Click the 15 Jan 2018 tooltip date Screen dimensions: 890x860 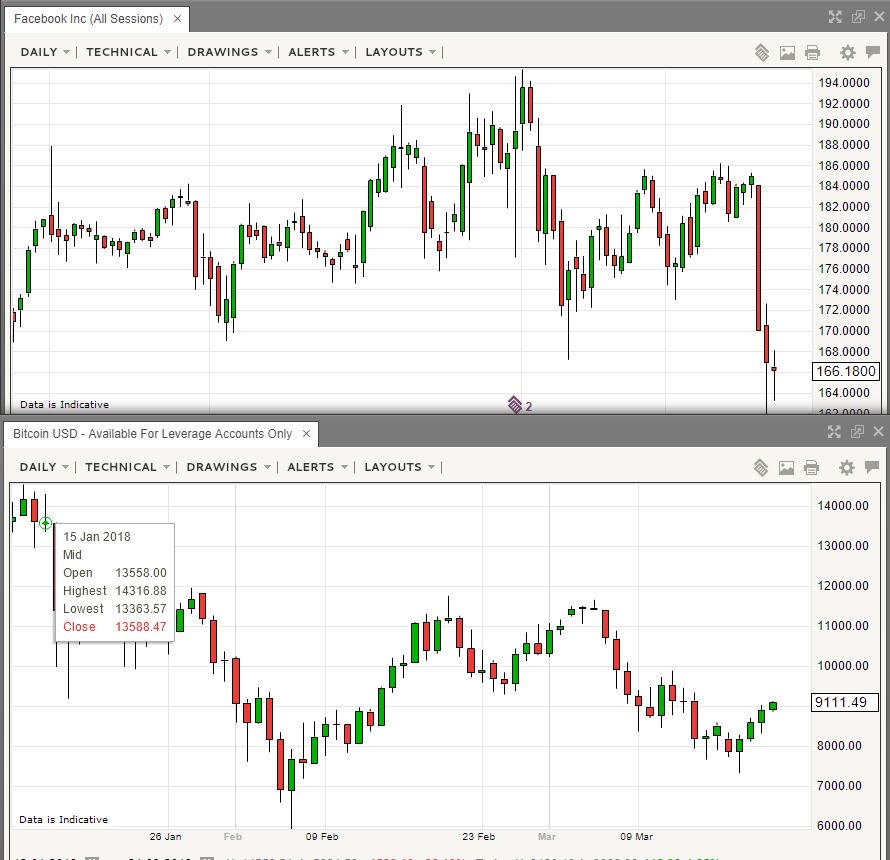pyautogui.click(x=96, y=537)
